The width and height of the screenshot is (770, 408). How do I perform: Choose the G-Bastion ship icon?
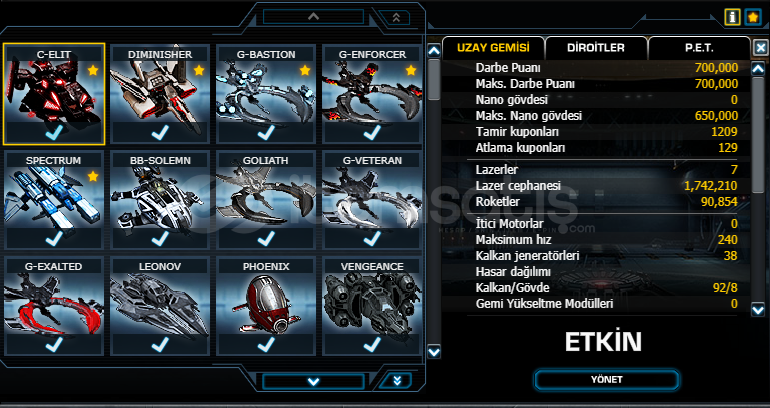pos(266,94)
